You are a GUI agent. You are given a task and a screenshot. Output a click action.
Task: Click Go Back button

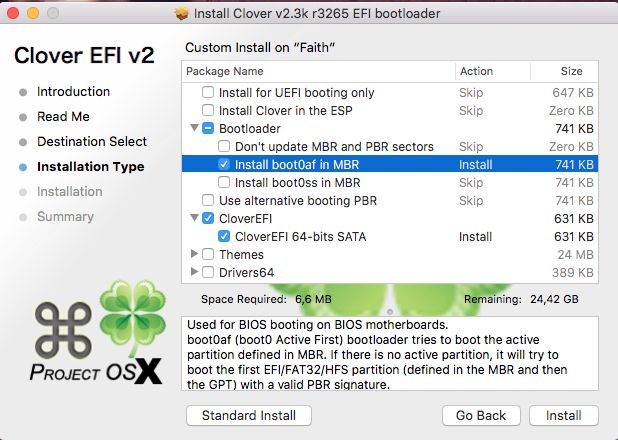click(481, 416)
